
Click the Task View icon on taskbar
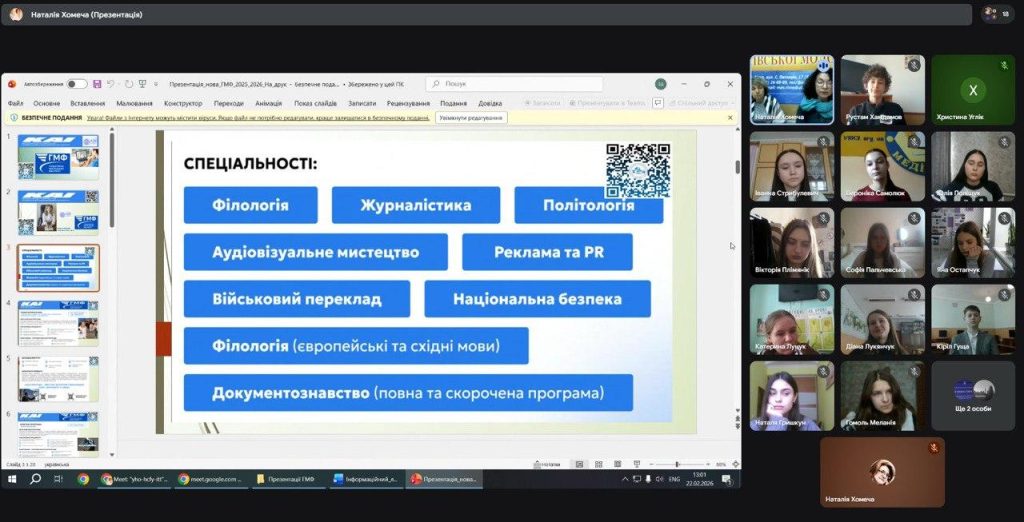(x=59, y=479)
